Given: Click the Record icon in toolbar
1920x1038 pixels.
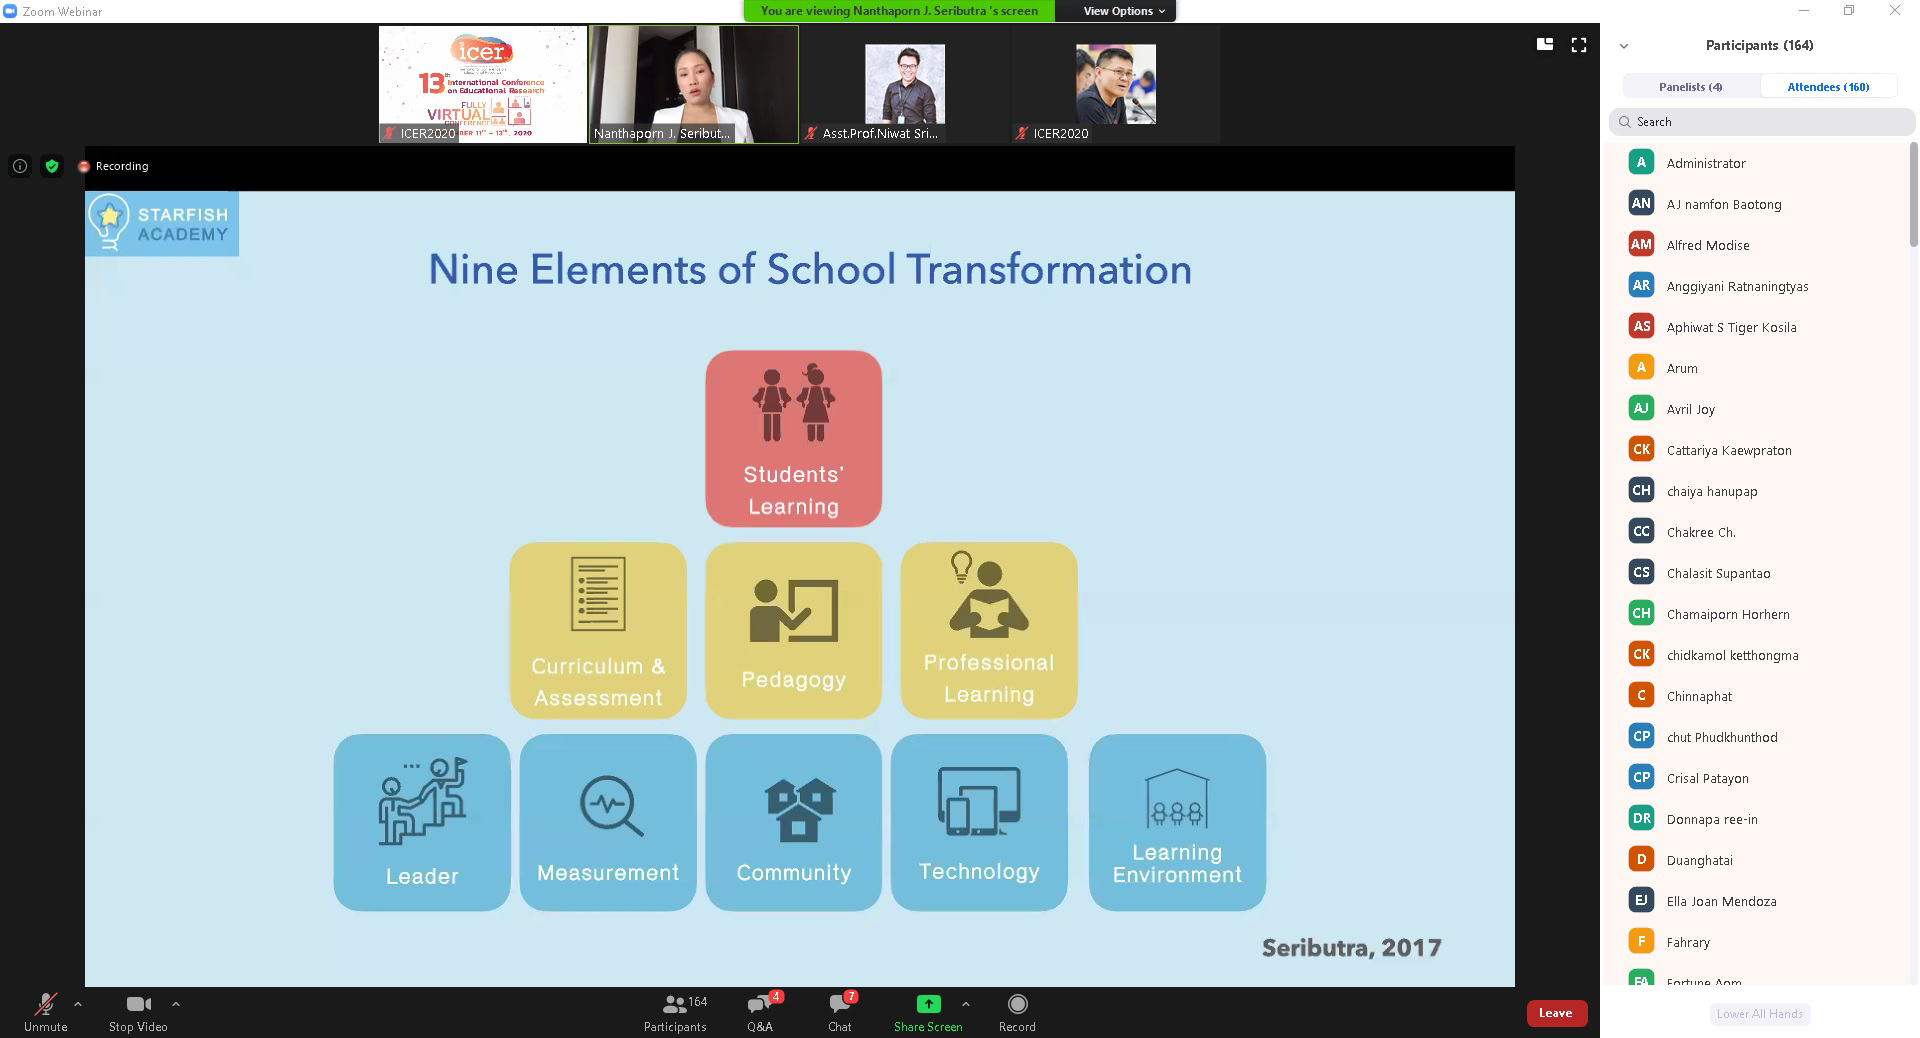Looking at the screenshot, I should pyautogui.click(x=1017, y=1005).
